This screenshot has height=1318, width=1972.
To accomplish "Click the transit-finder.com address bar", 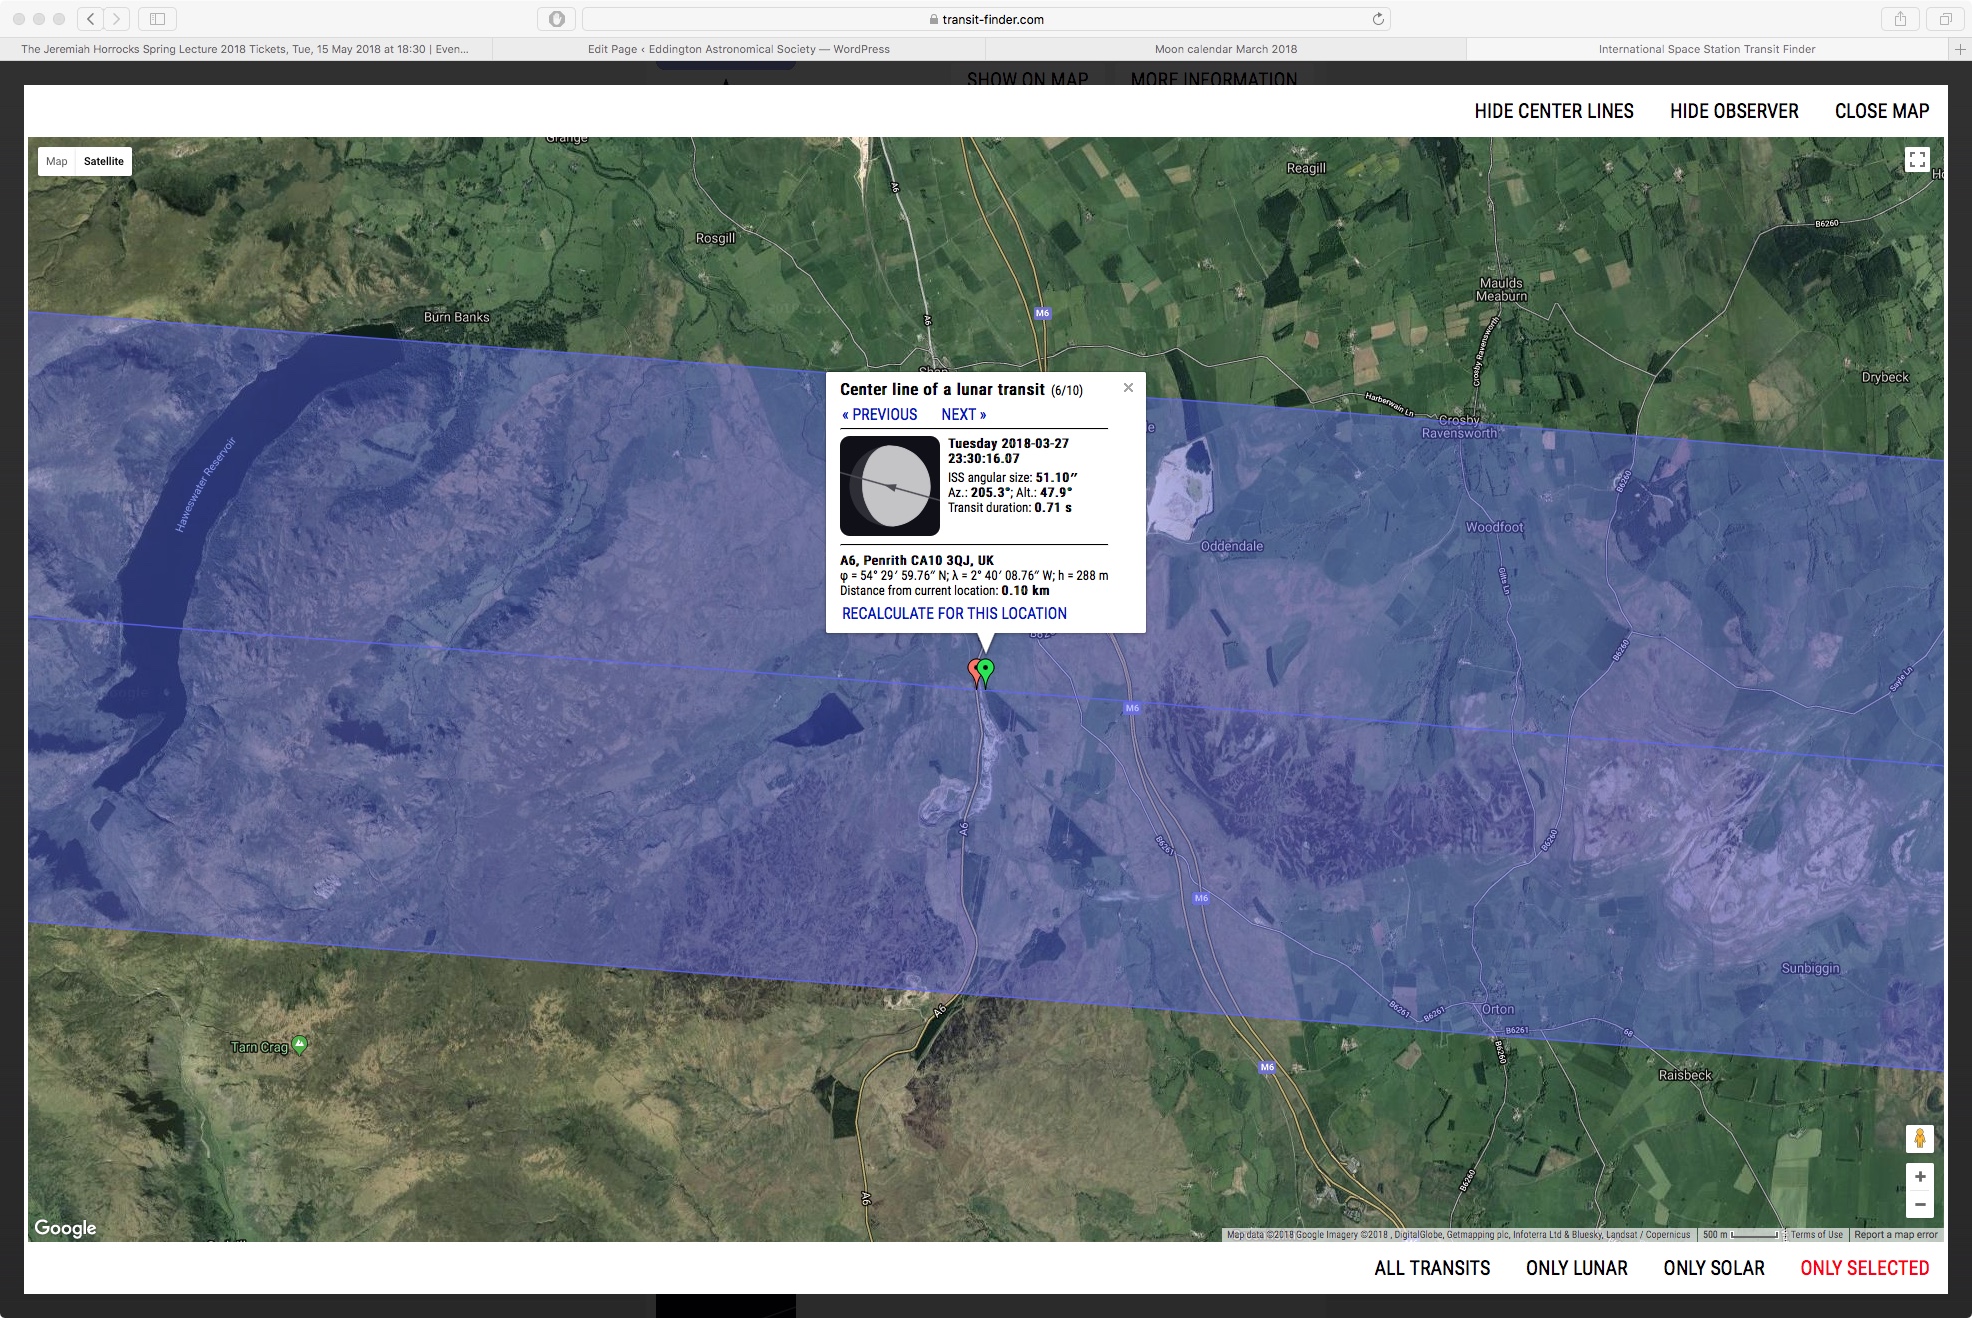I will coord(986,19).
